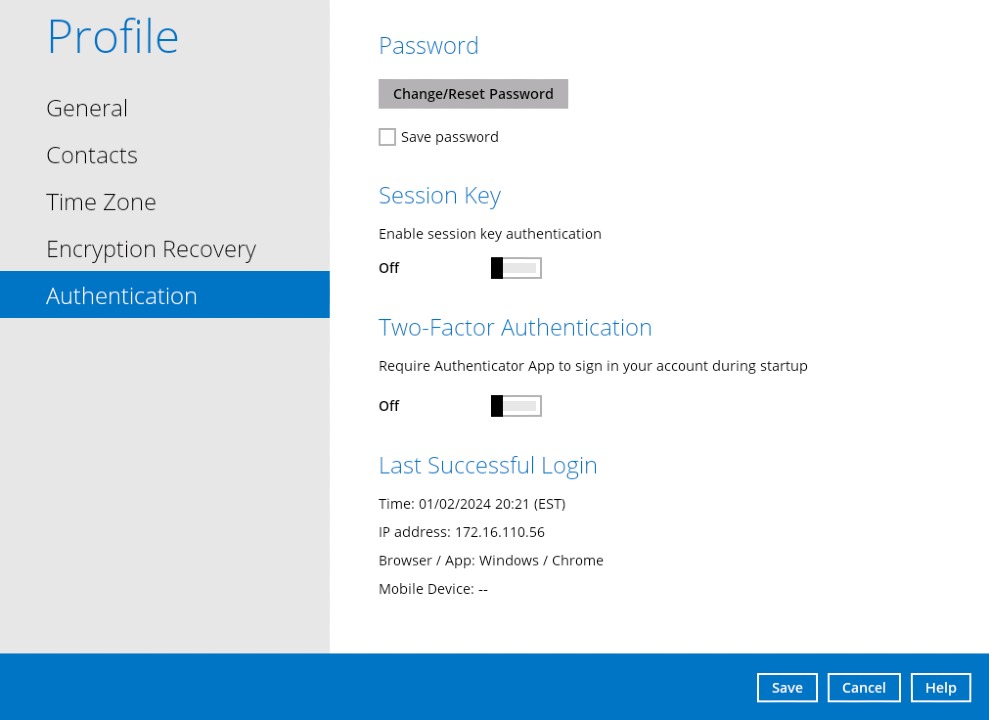Click the Session Key heading
The width and height of the screenshot is (989, 720).
(x=439, y=195)
